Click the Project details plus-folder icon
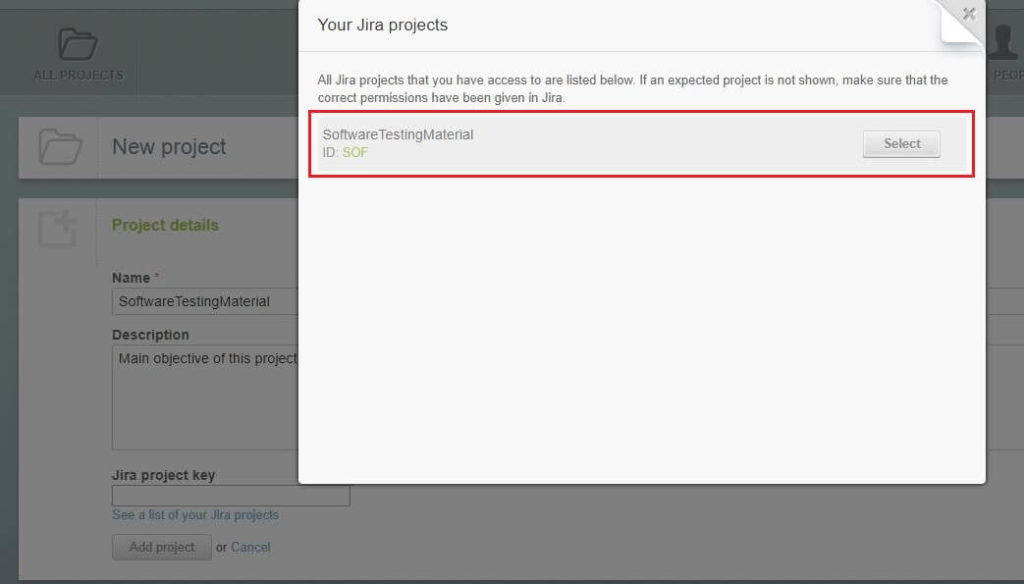Viewport: 1024px width, 584px height. 57,227
